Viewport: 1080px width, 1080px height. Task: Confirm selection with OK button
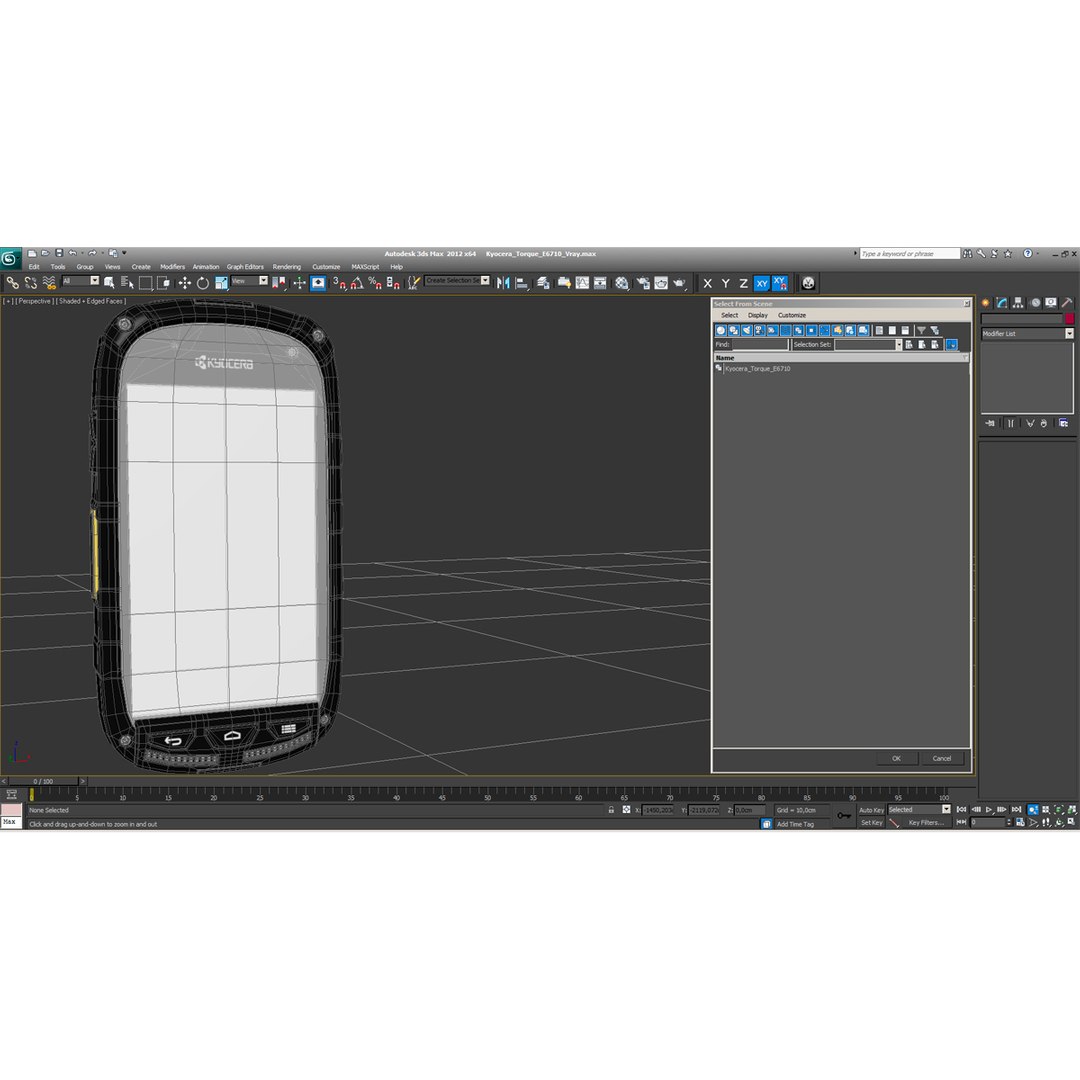click(896, 758)
